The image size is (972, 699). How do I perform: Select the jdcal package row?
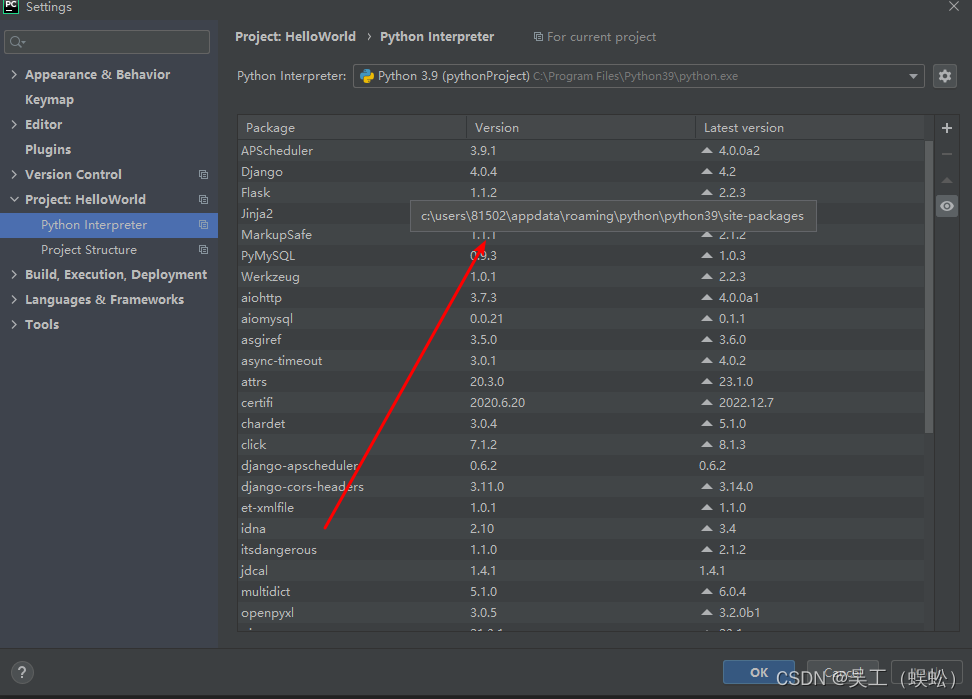tap(581, 571)
